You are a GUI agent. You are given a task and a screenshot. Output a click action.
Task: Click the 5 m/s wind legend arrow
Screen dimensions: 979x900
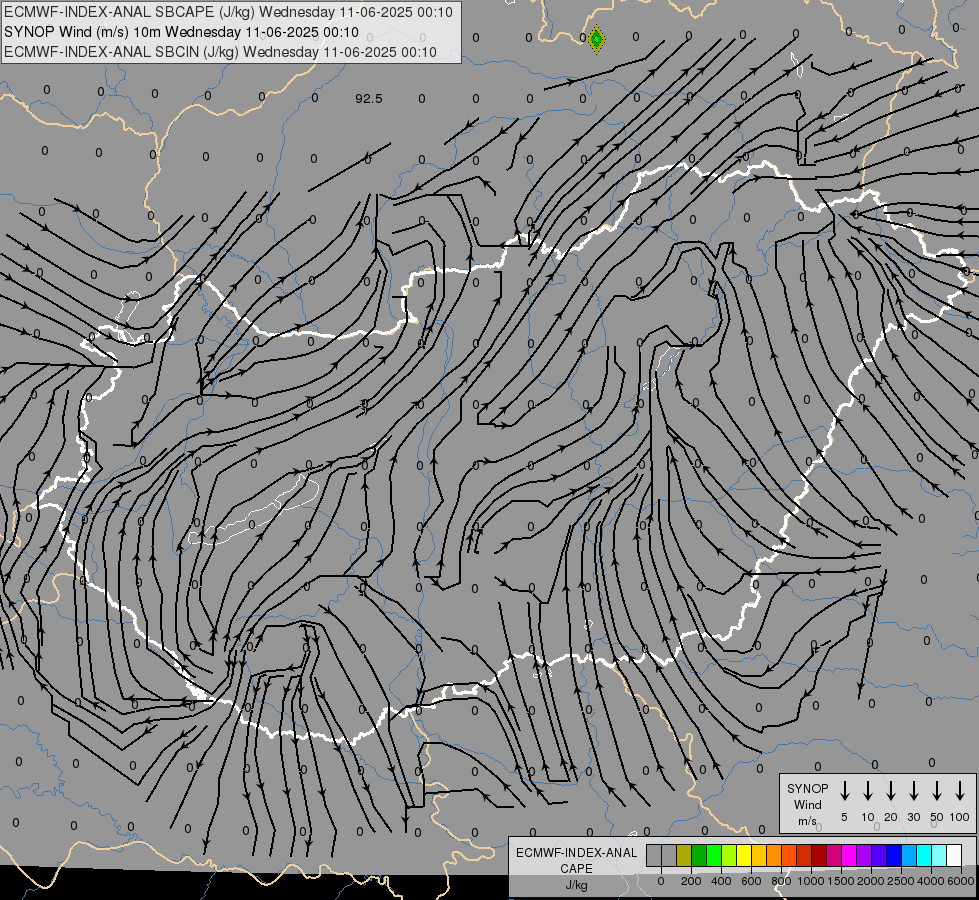point(844,790)
